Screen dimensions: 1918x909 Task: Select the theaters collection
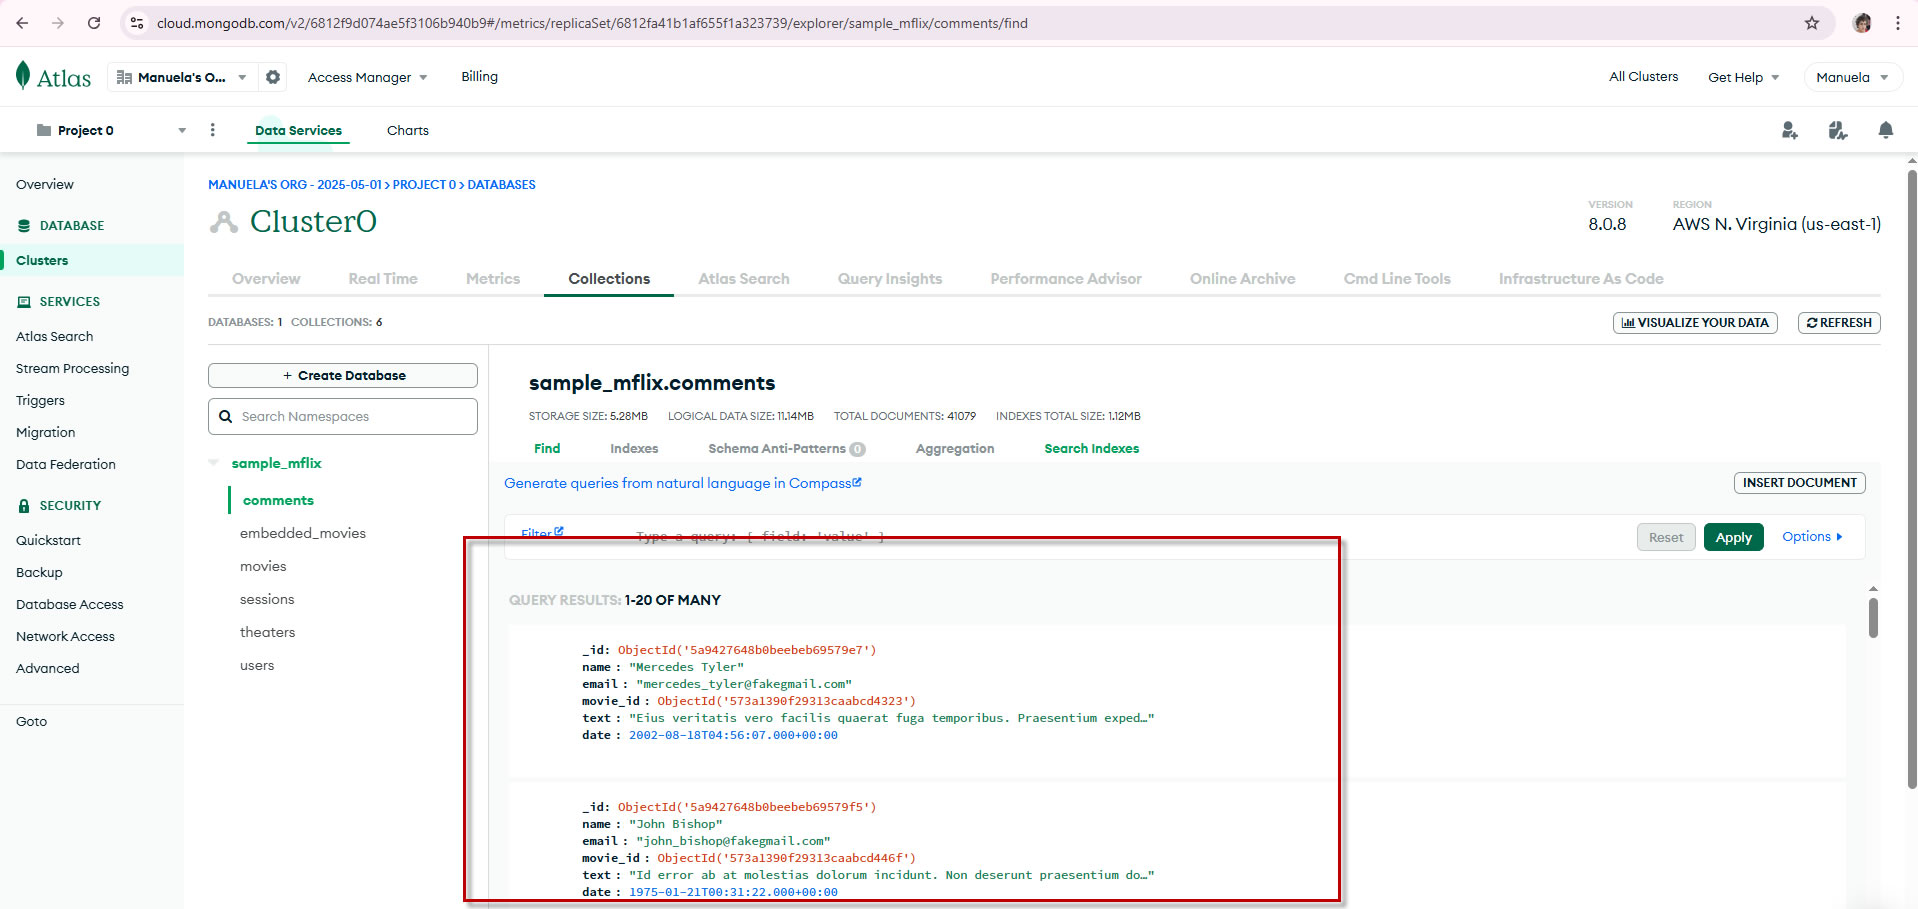click(x=267, y=633)
